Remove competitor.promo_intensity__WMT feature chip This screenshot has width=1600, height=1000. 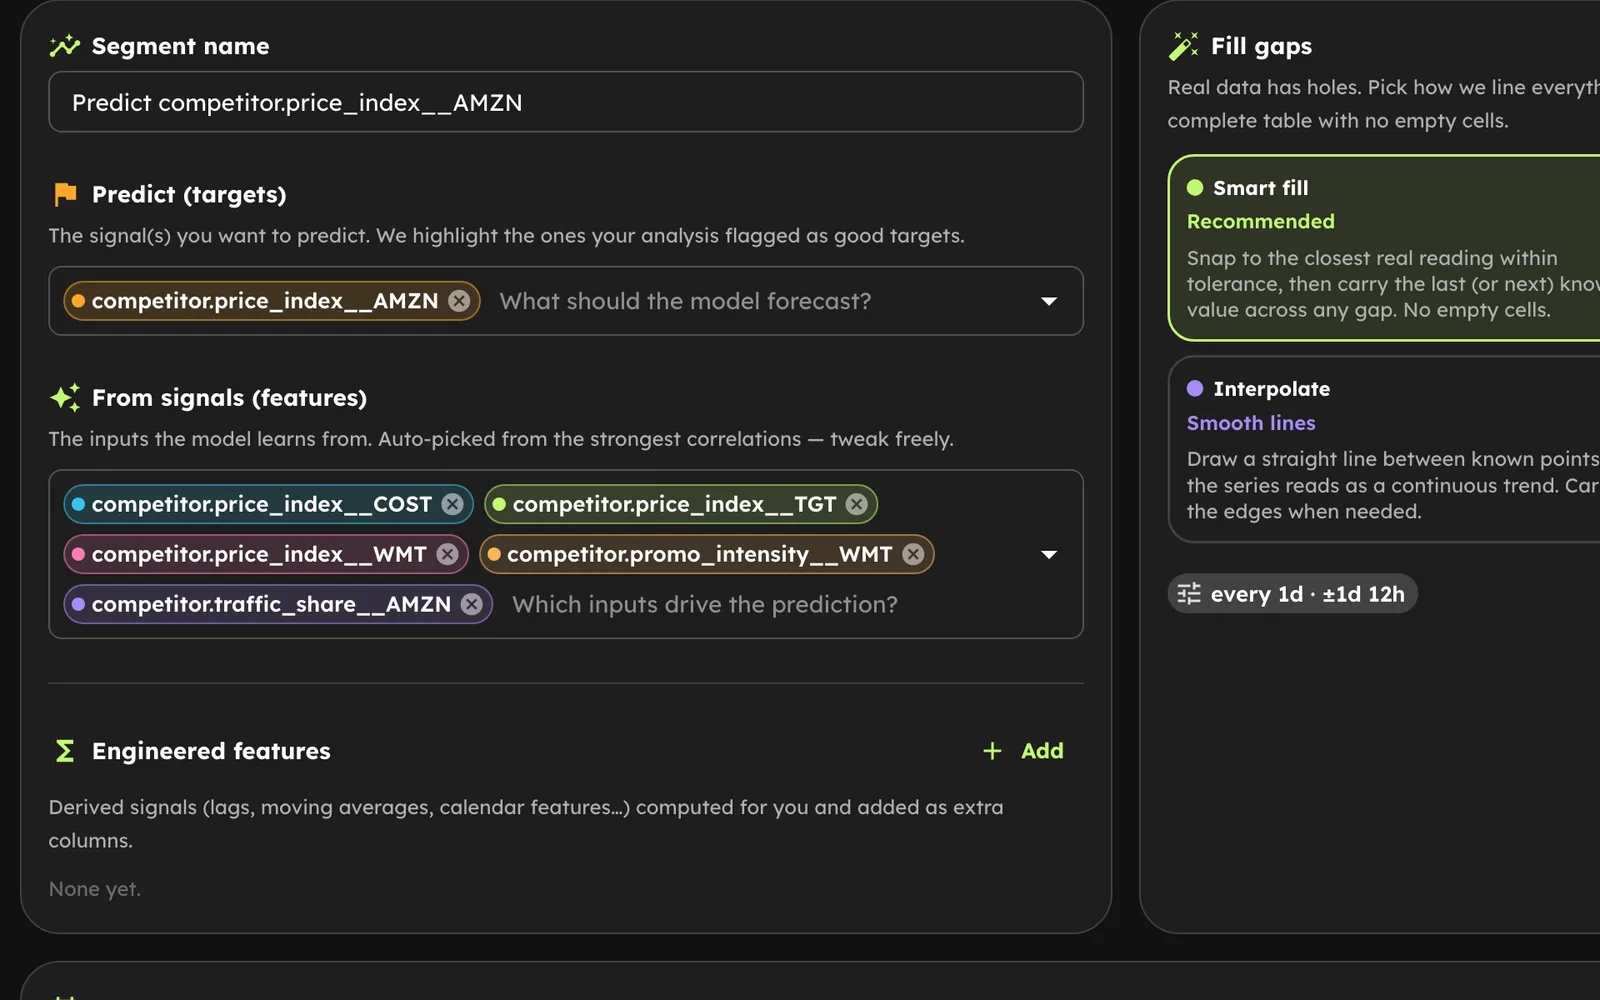[x=913, y=554]
